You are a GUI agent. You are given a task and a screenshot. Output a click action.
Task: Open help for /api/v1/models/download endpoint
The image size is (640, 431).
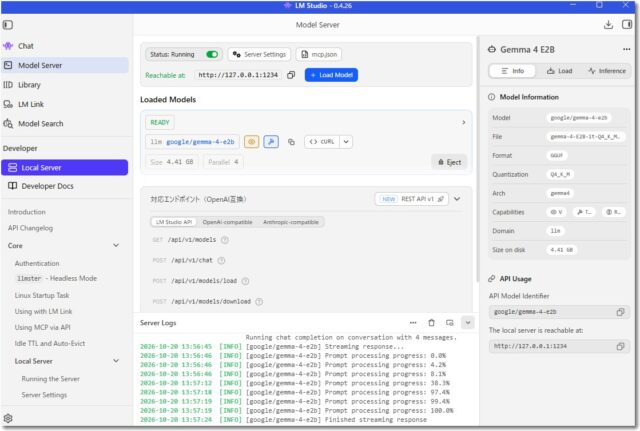tap(259, 302)
